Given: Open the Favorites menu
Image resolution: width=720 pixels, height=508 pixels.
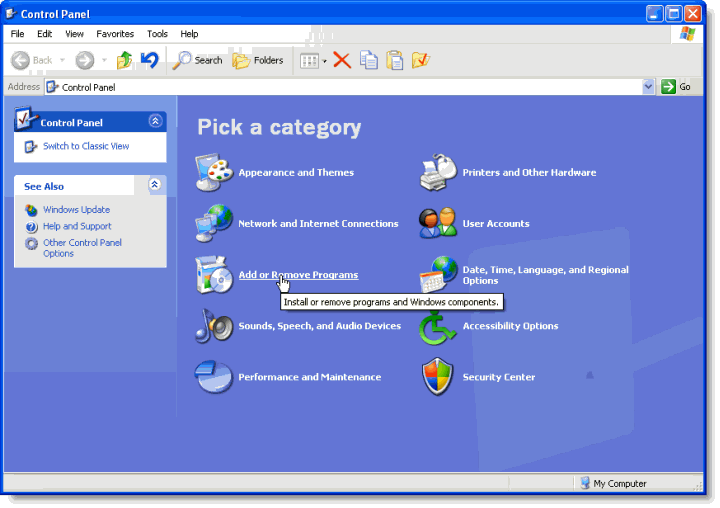Looking at the screenshot, I should (x=115, y=34).
